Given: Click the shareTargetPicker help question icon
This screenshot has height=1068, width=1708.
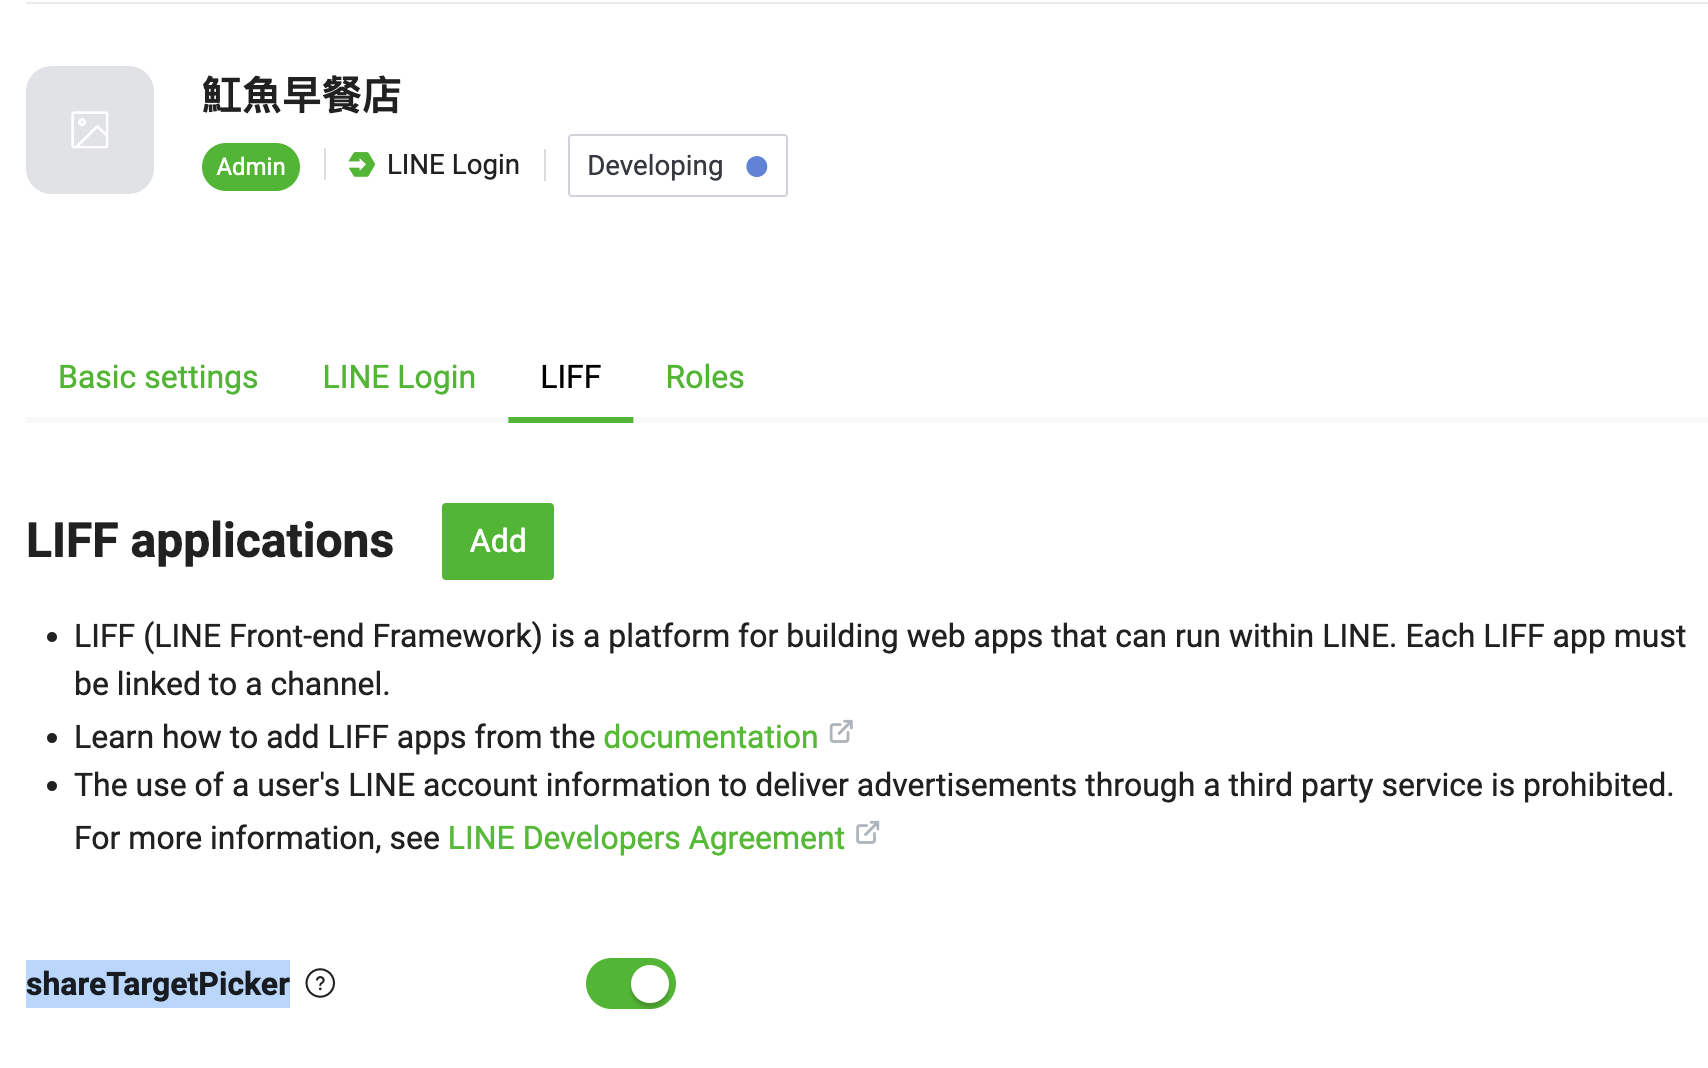Looking at the screenshot, I should (320, 984).
